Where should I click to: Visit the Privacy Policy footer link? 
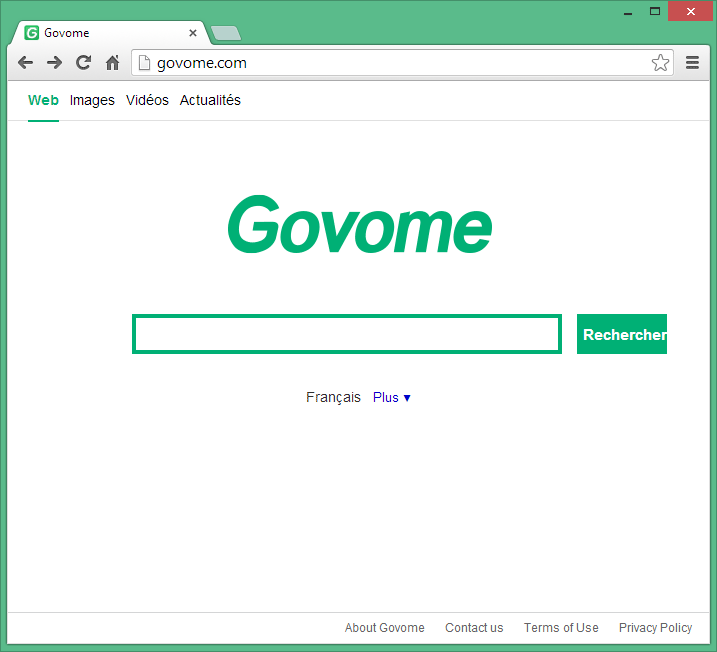coord(655,628)
